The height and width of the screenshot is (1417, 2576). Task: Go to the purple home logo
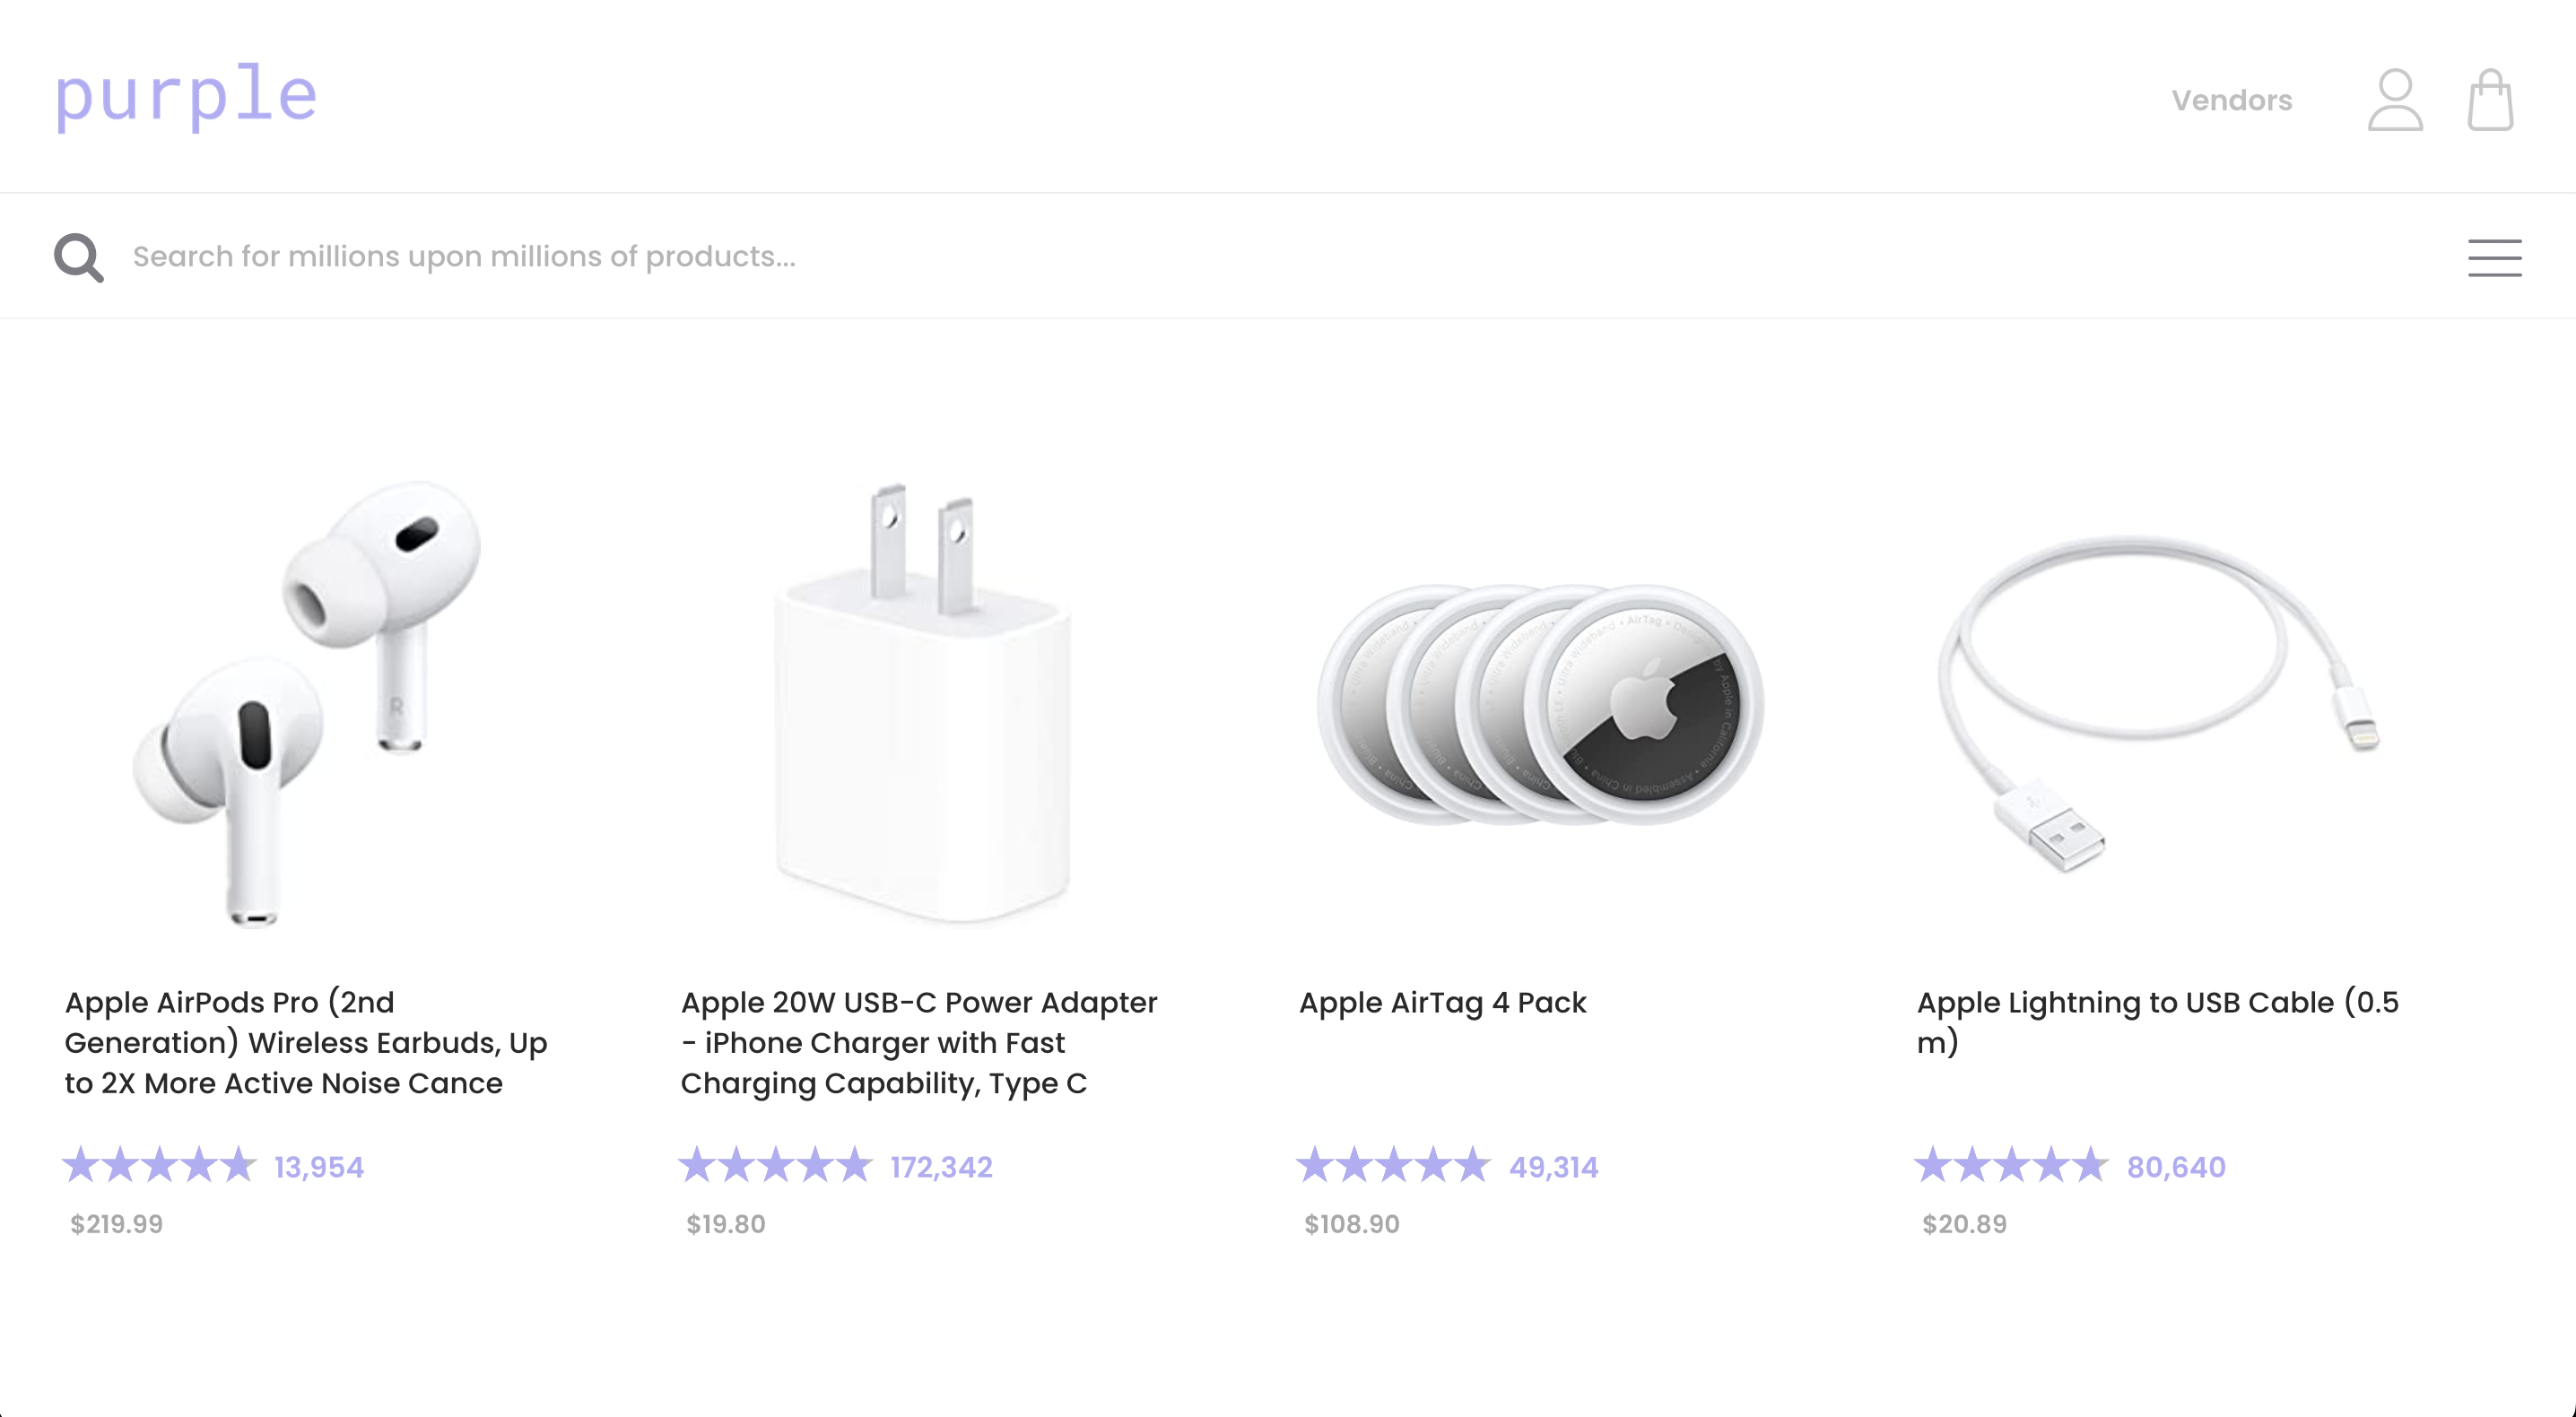click(x=186, y=96)
